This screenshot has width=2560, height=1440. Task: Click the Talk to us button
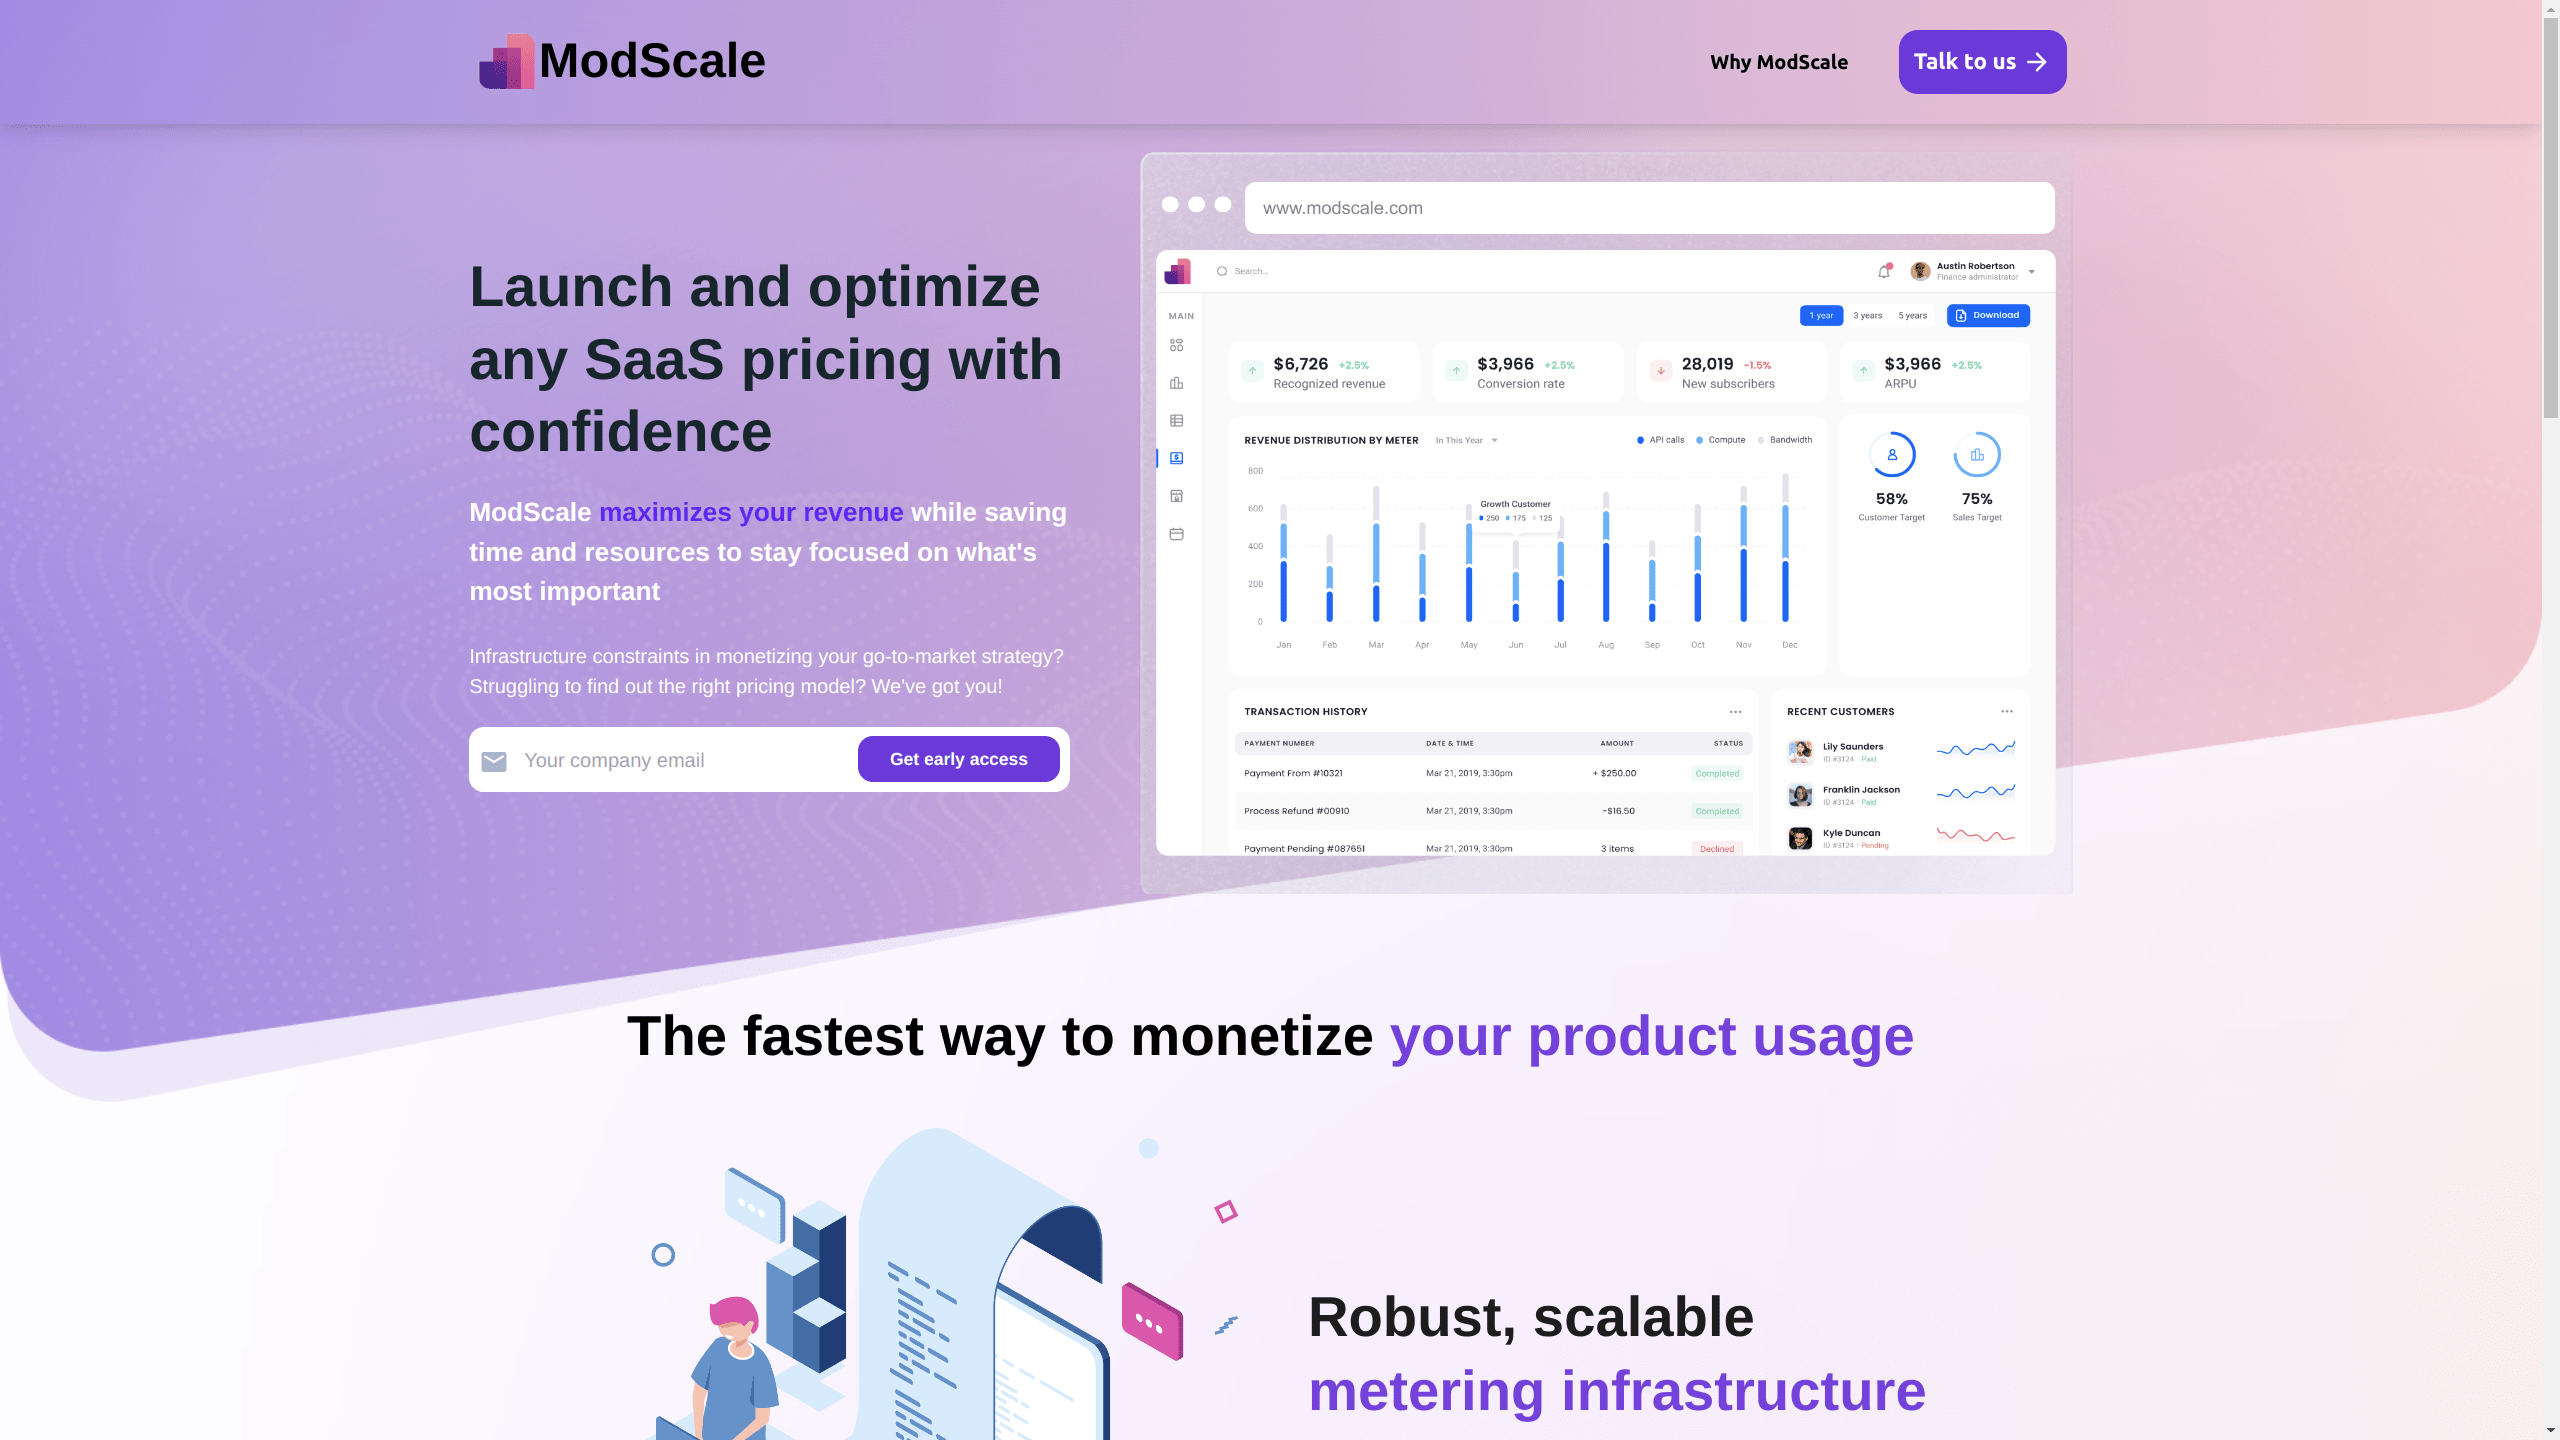pyautogui.click(x=1982, y=62)
